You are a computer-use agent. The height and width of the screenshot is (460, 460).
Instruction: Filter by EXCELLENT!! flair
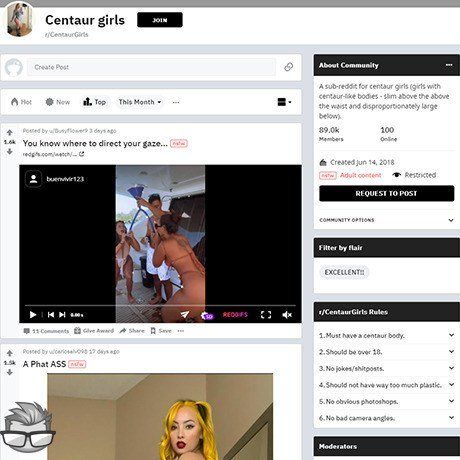[x=344, y=272]
